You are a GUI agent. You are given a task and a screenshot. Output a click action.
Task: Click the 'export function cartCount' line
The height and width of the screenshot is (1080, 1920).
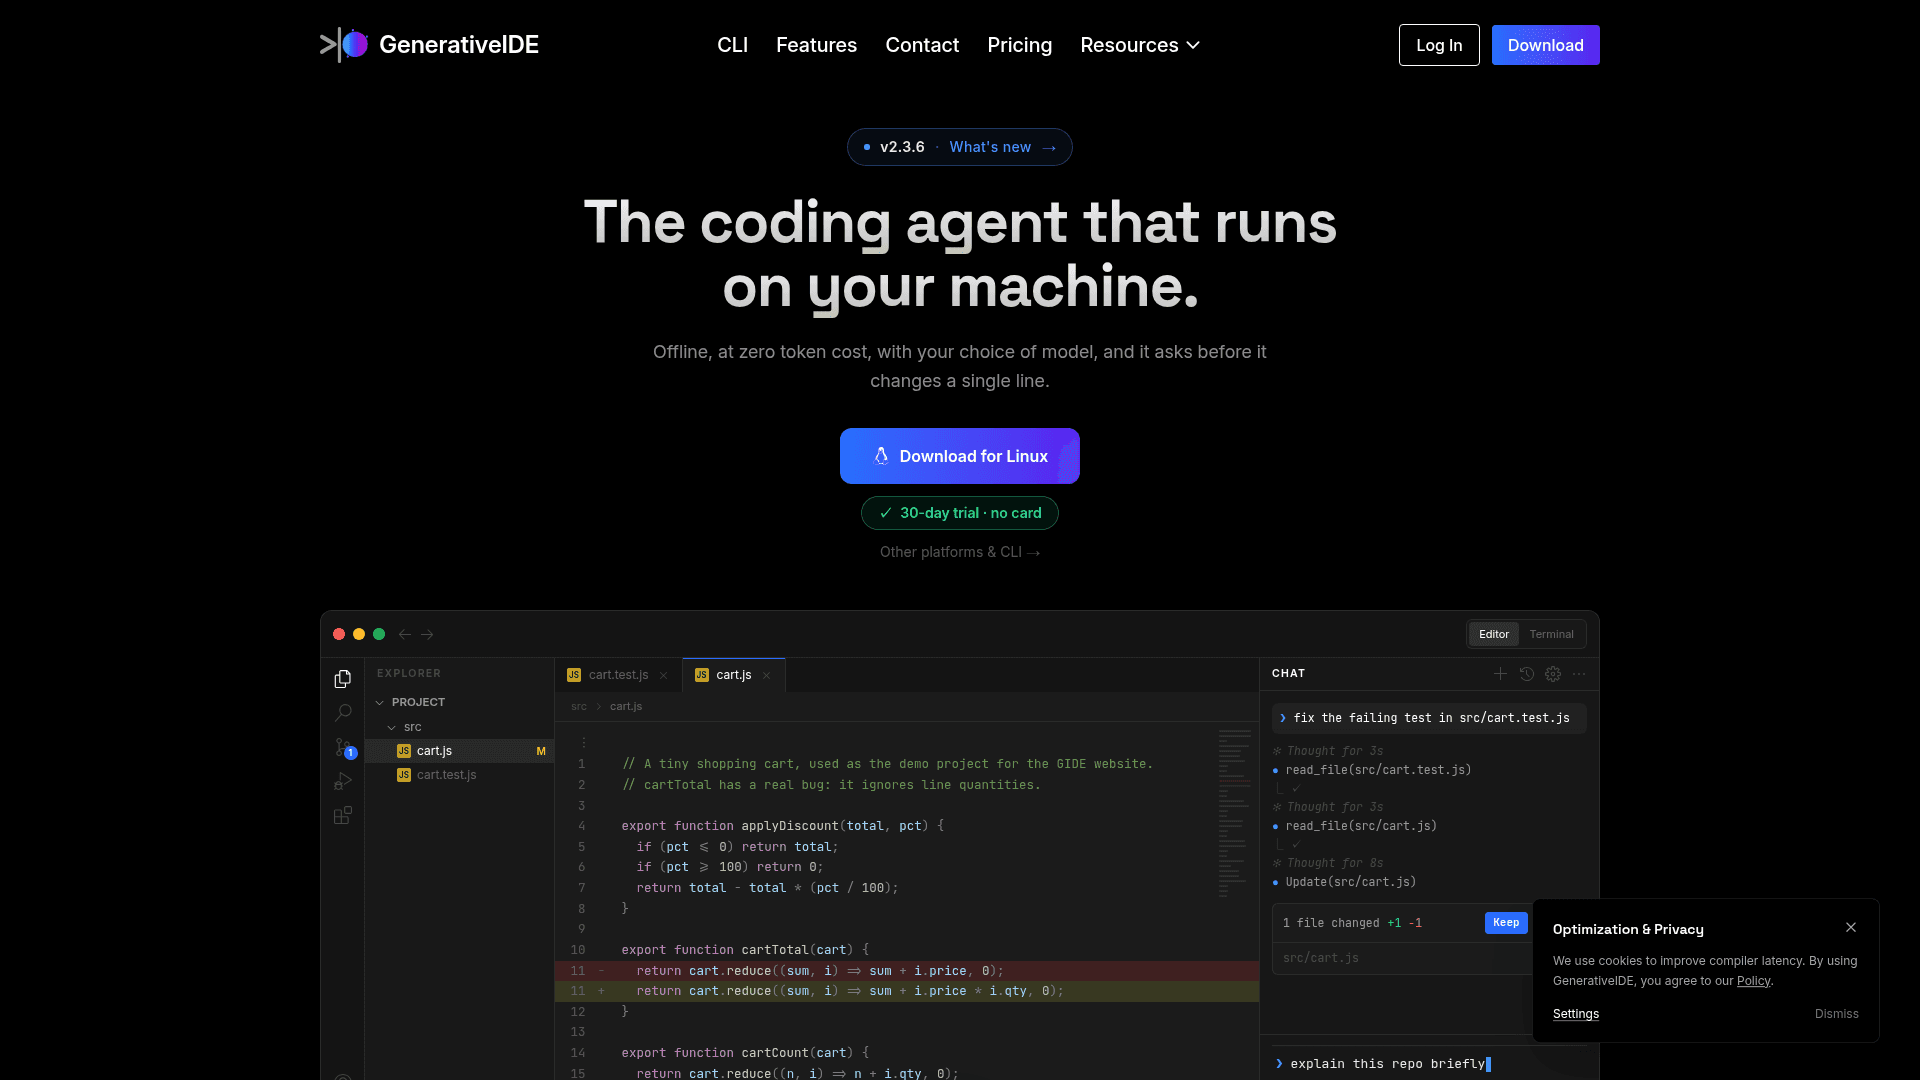(x=745, y=1053)
